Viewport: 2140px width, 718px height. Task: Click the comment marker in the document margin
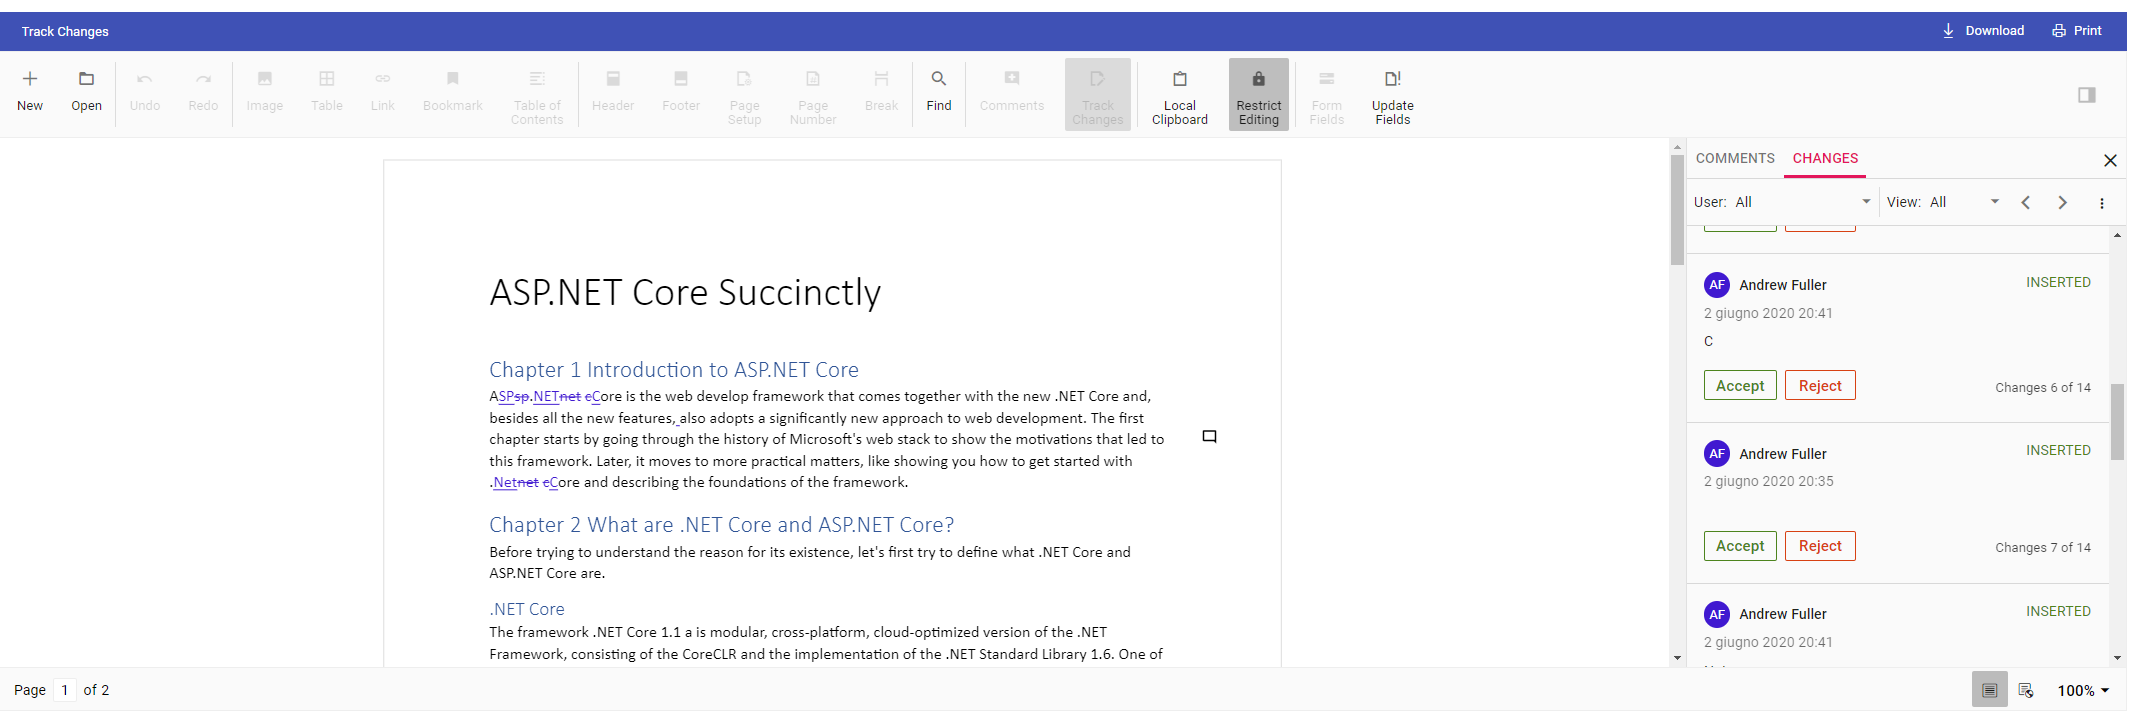click(1209, 437)
